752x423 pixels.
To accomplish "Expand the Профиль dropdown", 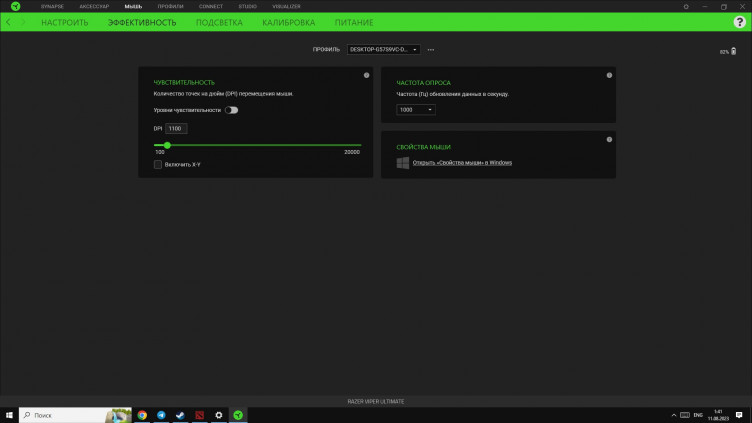I will 383,49.
